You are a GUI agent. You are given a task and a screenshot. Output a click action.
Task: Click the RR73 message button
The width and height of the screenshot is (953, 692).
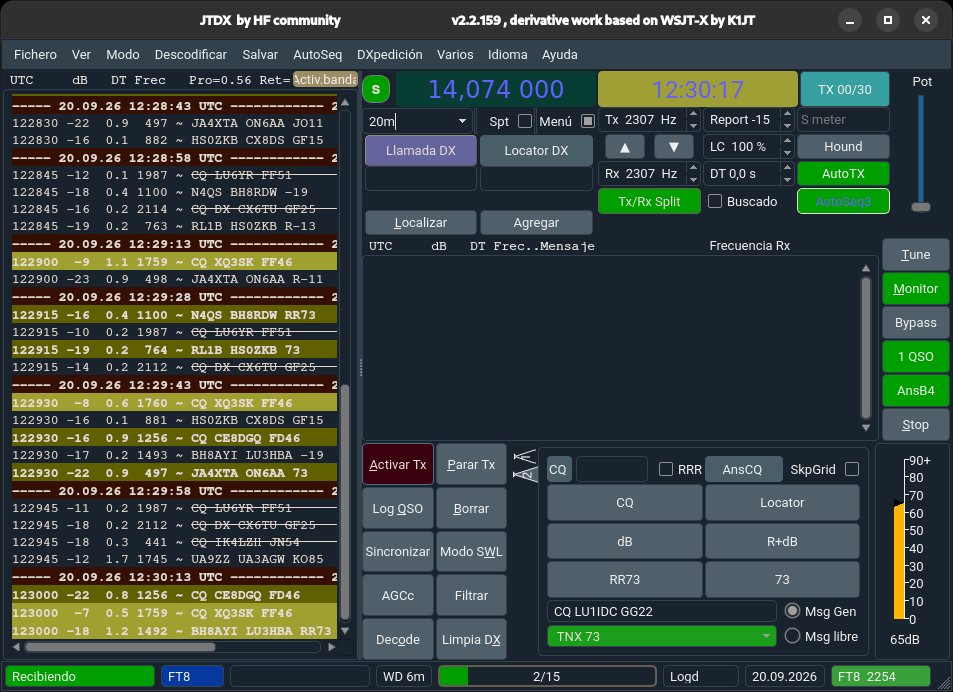[x=625, y=580]
